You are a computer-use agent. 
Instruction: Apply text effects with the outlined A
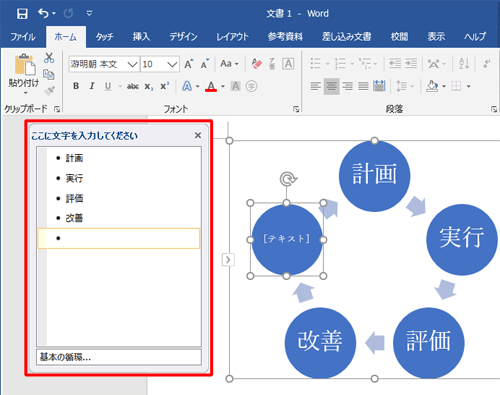187,86
